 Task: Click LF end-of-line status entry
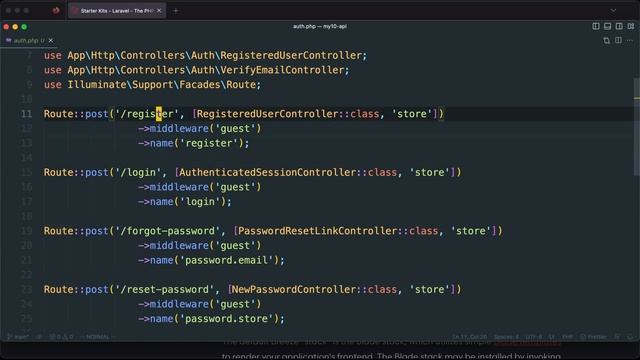(552, 337)
